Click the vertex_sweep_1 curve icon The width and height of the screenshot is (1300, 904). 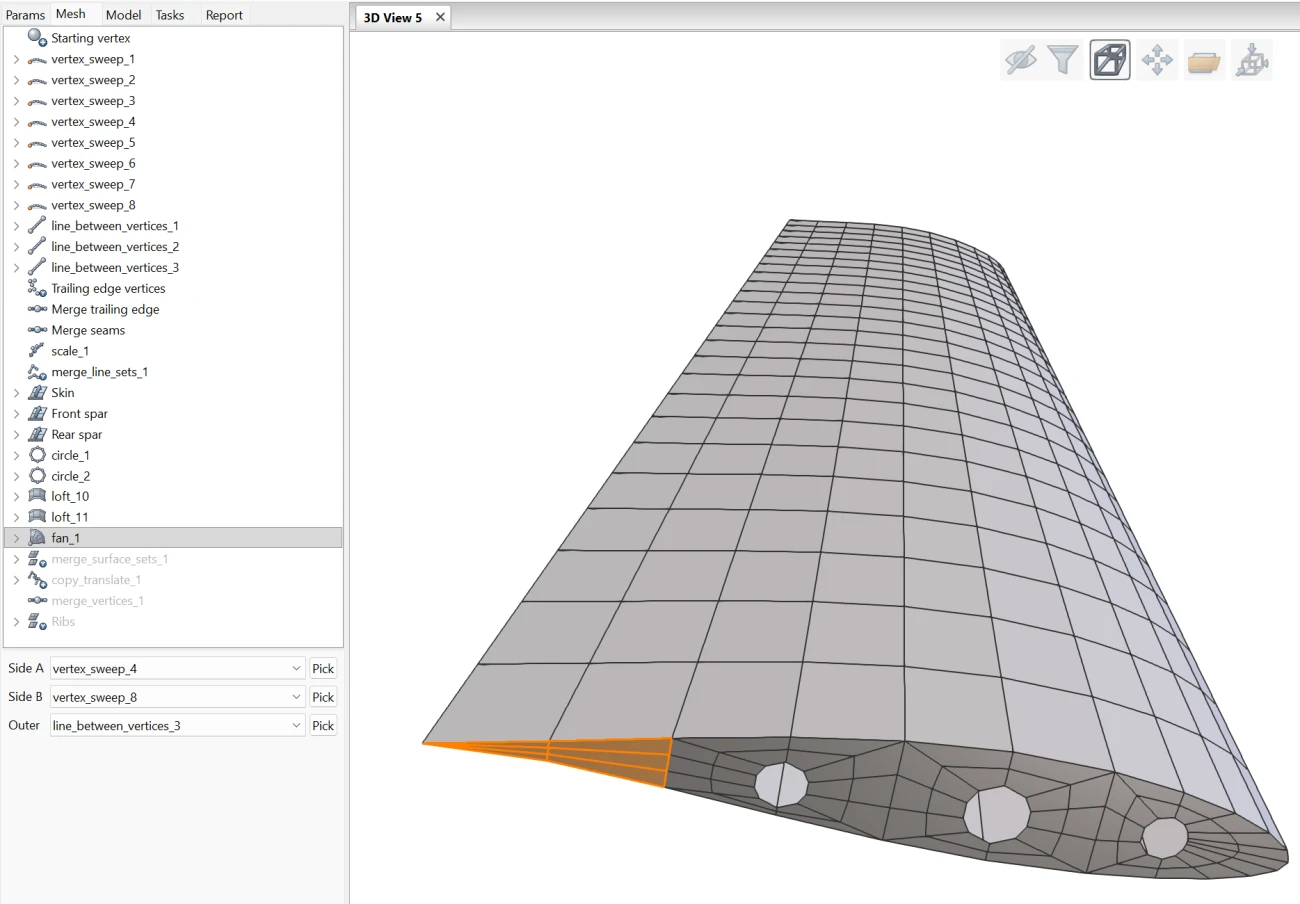pos(37,59)
